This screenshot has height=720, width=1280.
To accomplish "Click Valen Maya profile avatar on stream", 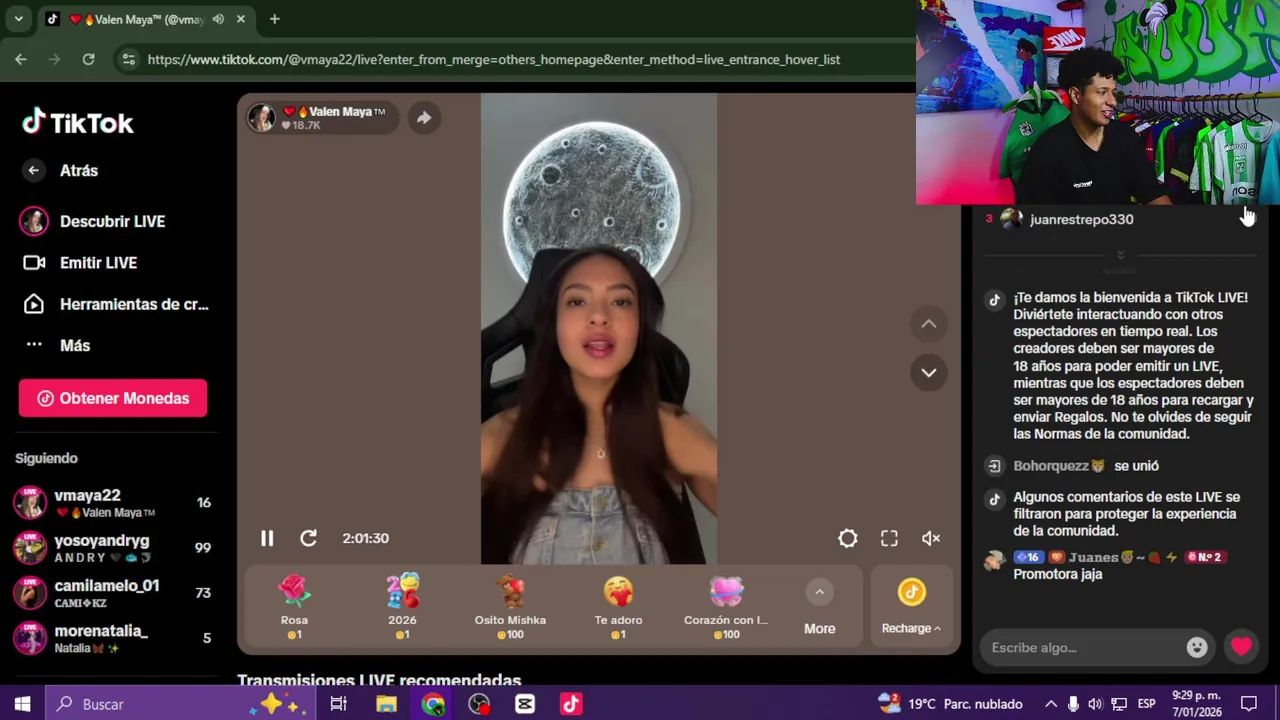I will point(262,118).
